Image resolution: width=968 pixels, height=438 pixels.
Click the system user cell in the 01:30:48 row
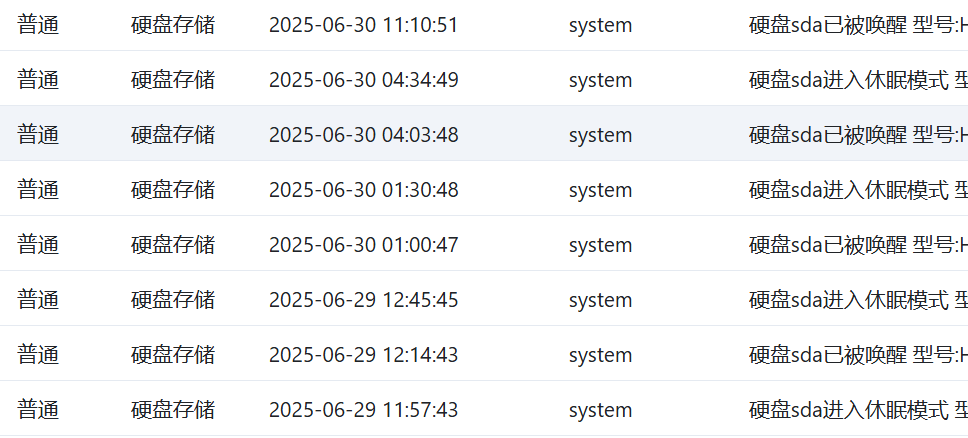point(600,190)
